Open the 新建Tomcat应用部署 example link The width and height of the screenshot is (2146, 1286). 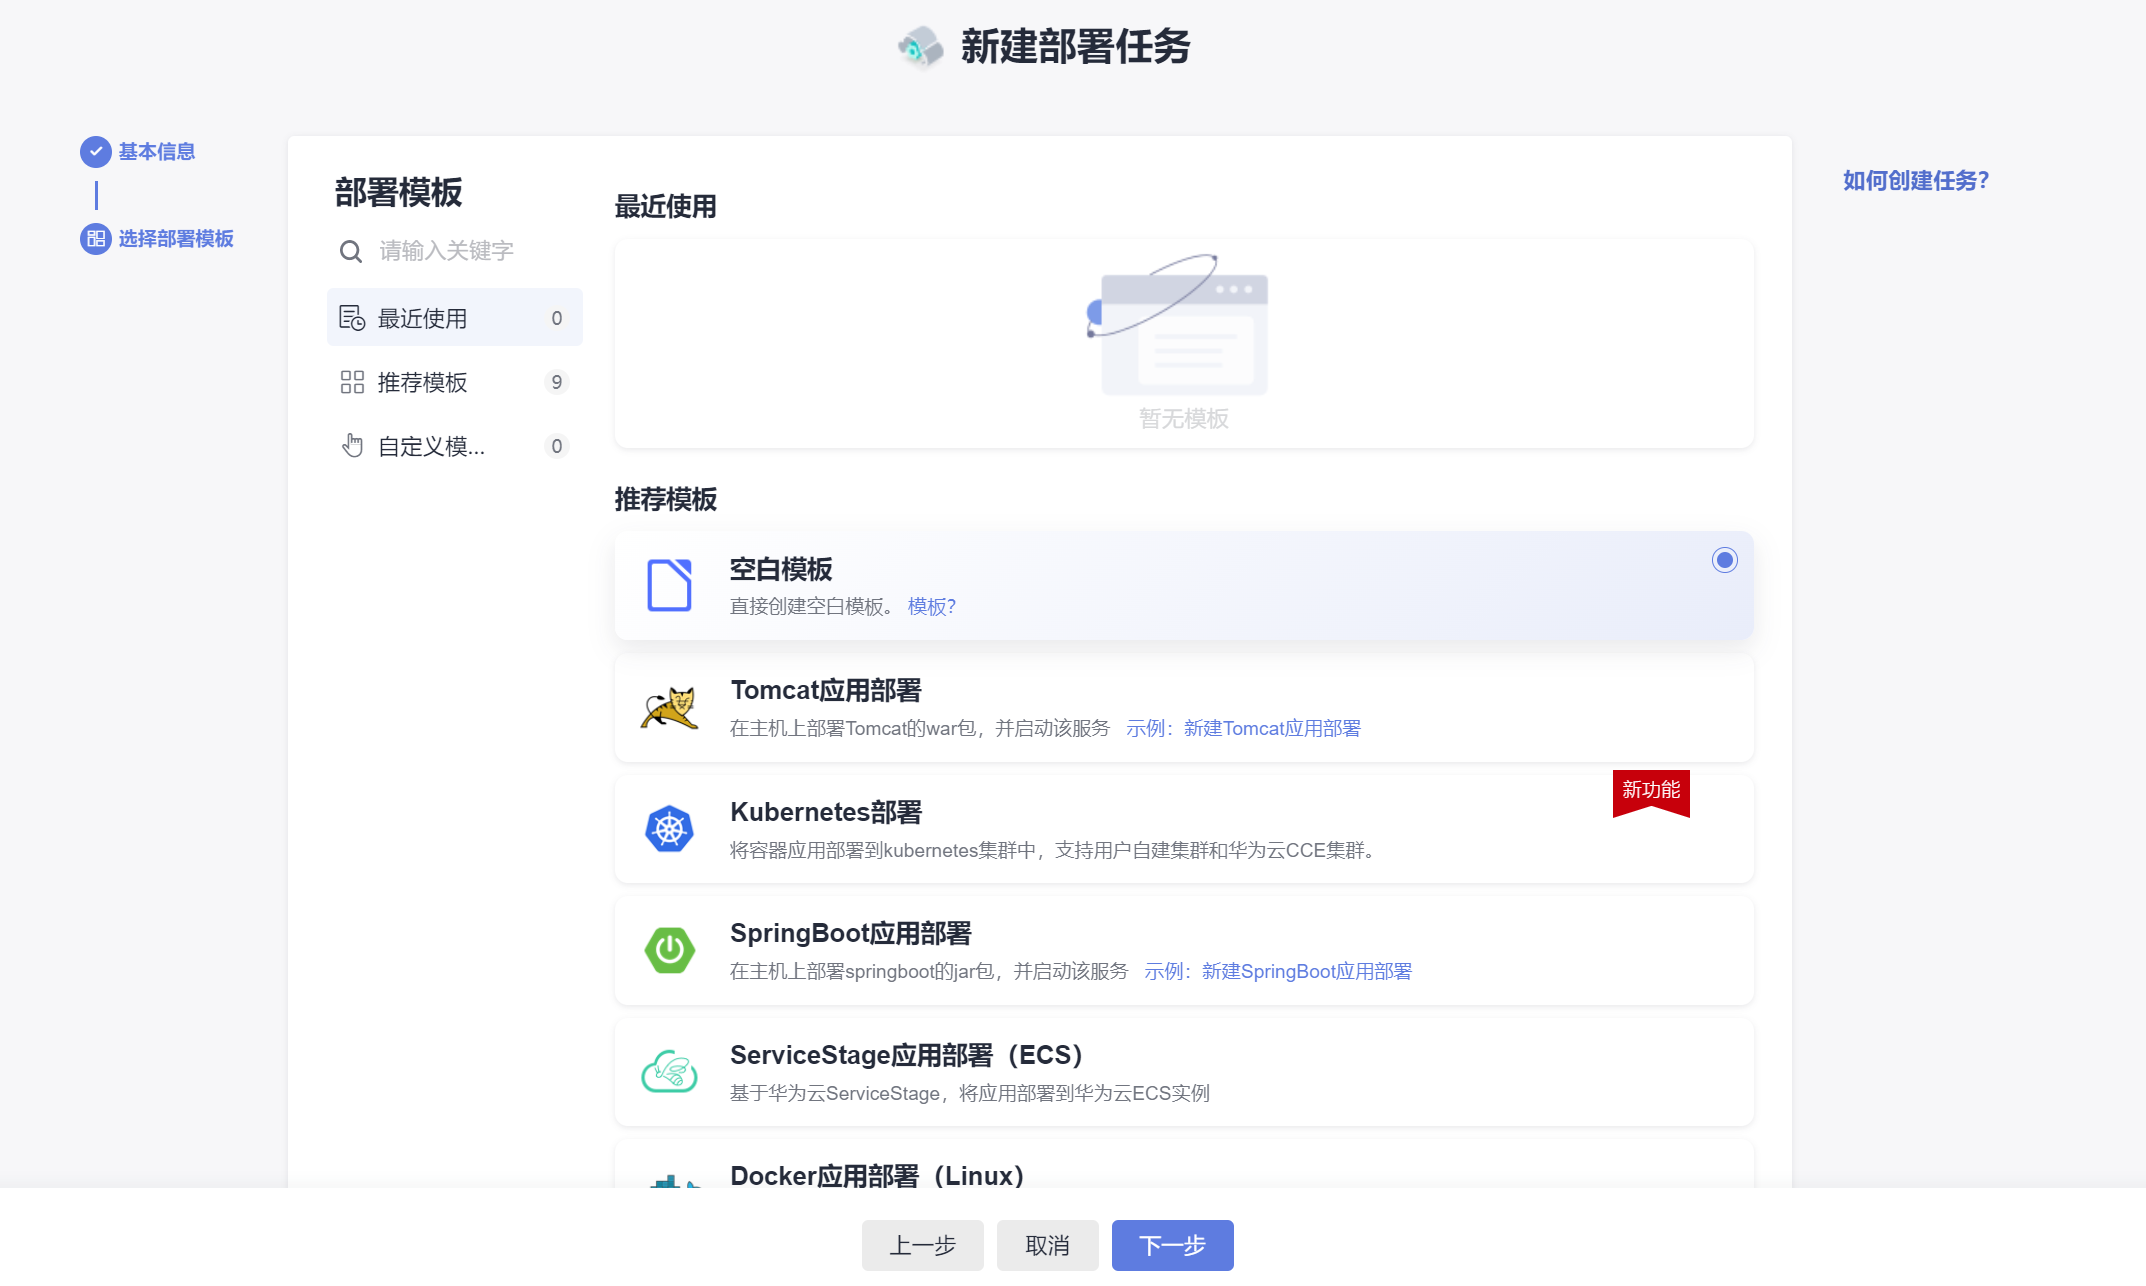click(1272, 729)
